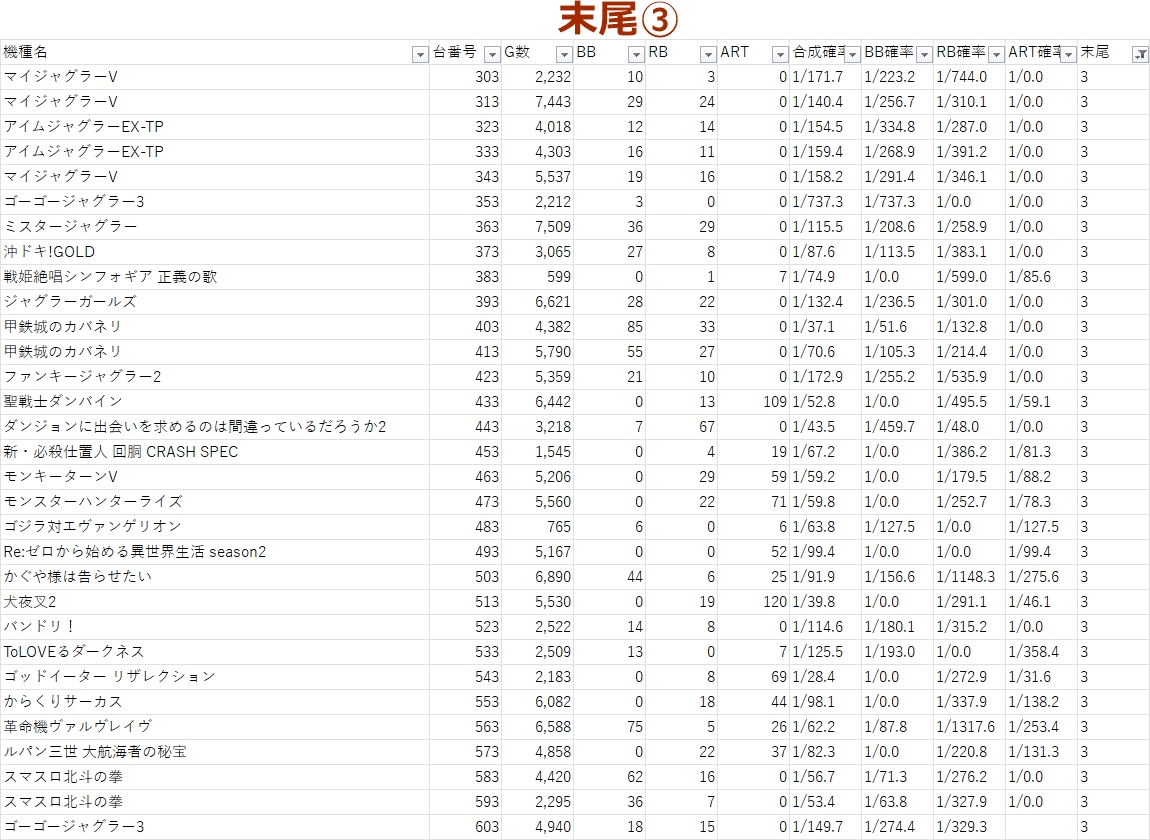Select the cell モンスターハンターライズ

[215, 502]
